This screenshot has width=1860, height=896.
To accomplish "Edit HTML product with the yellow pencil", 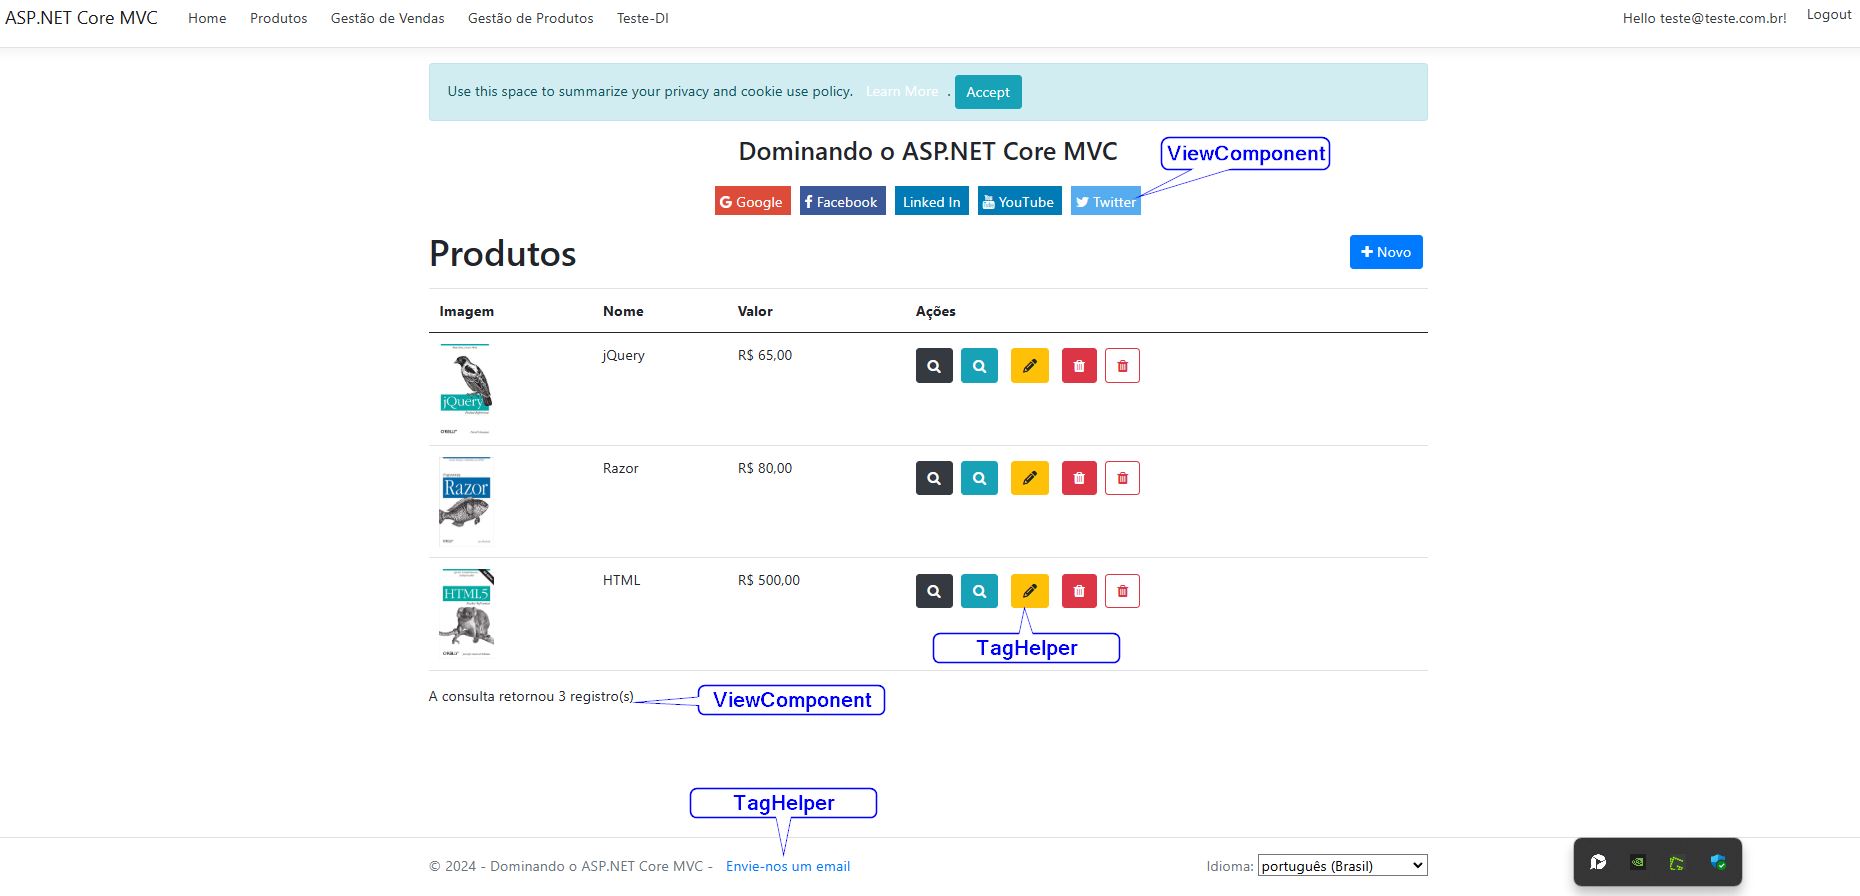I will coord(1029,591).
